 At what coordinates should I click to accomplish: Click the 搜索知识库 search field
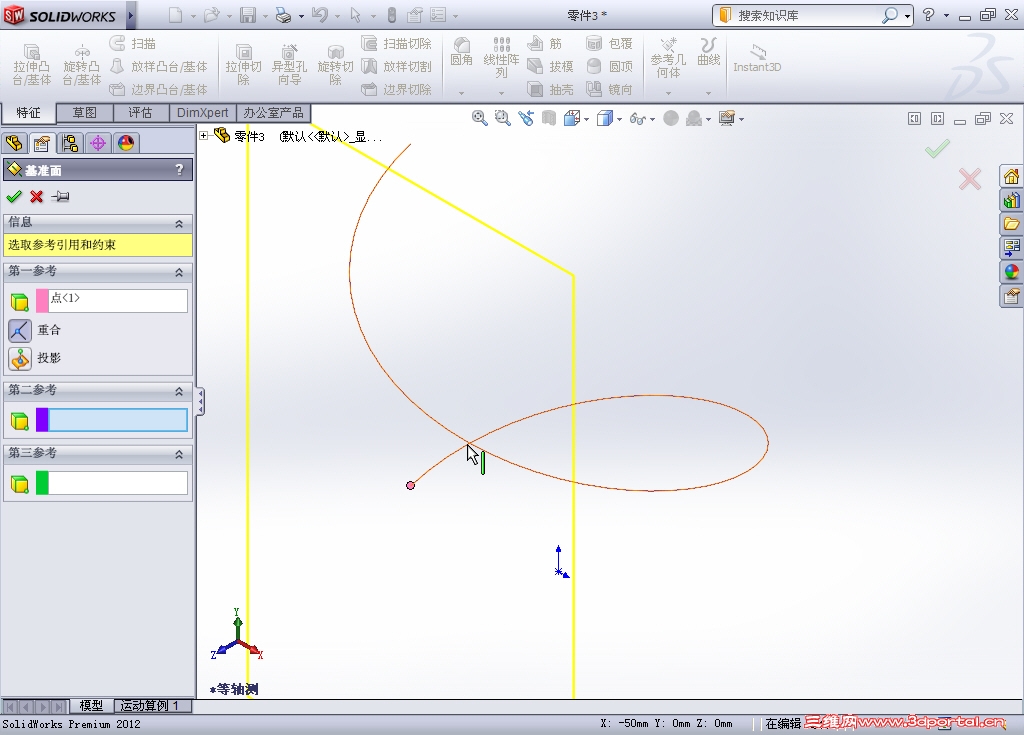[807, 15]
